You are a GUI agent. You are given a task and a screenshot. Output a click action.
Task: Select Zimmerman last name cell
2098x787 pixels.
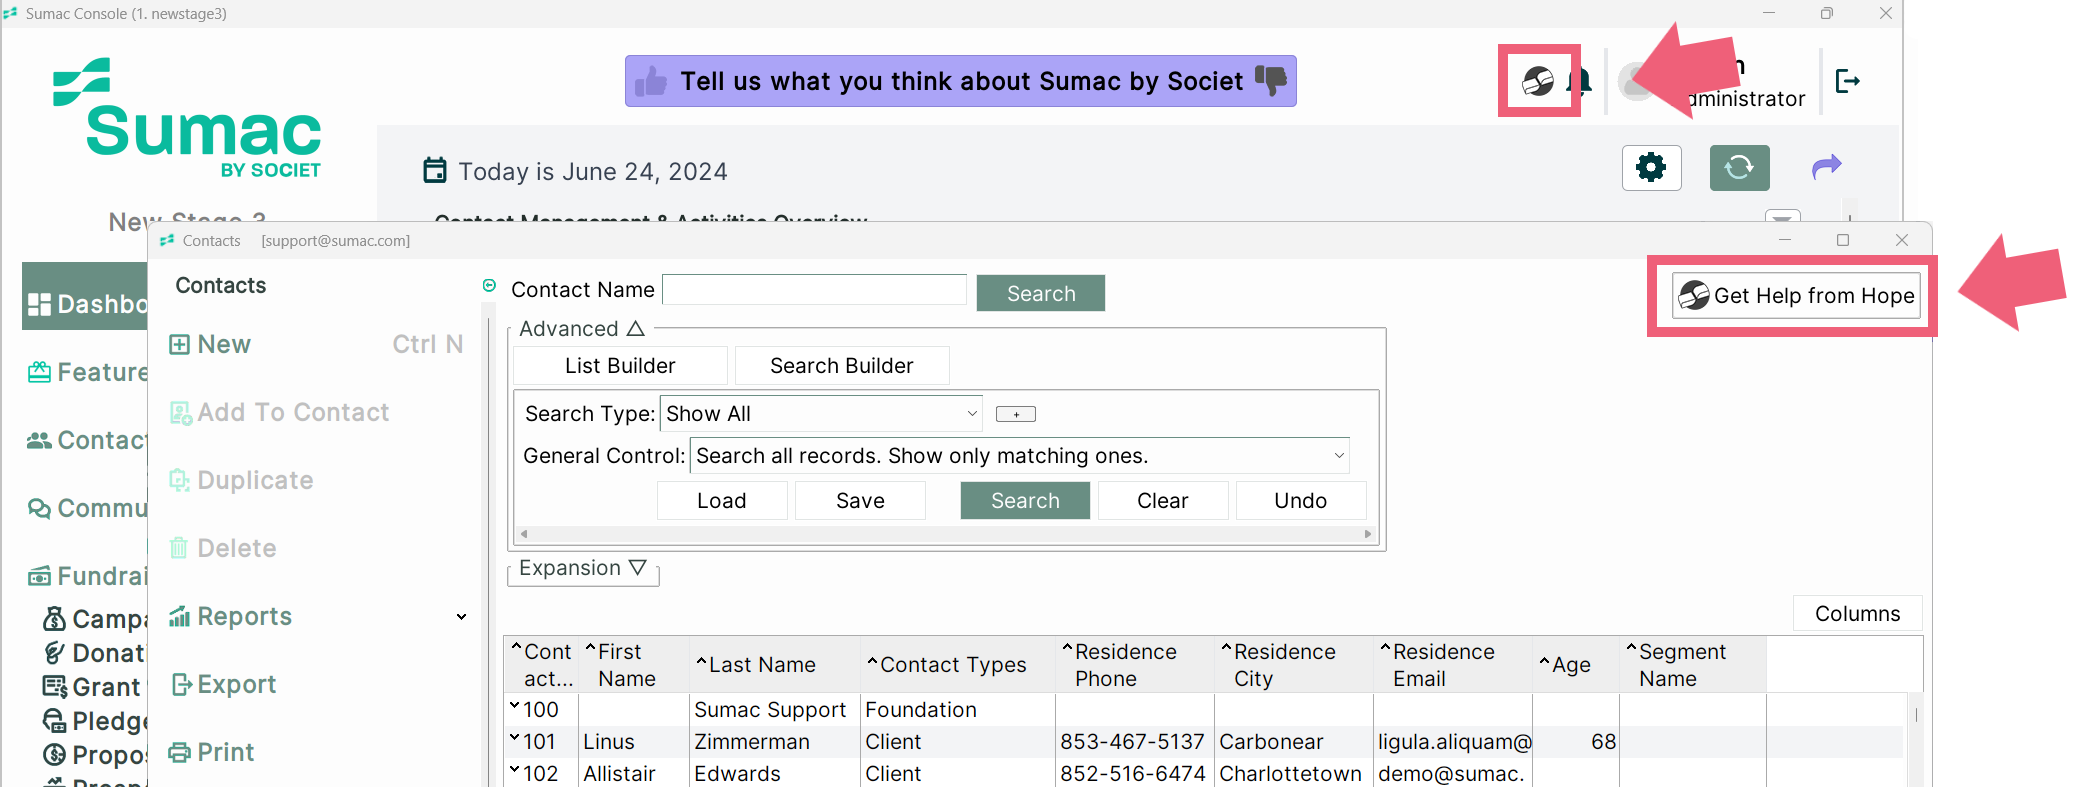(x=775, y=742)
